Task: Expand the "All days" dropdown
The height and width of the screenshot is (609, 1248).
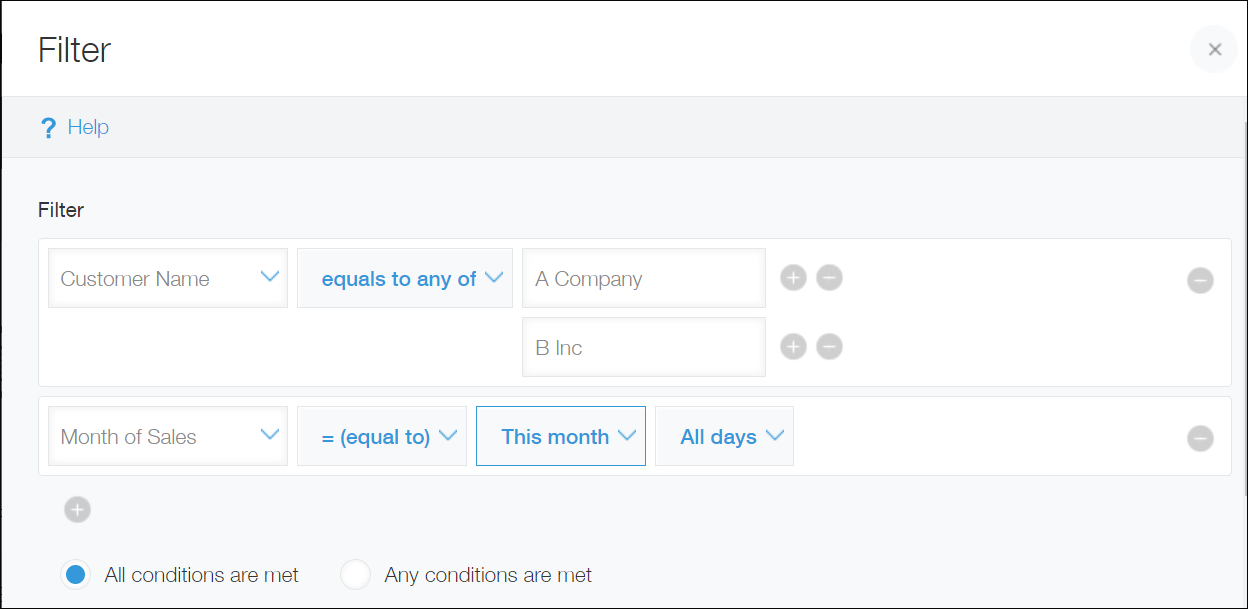Action: tap(724, 436)
